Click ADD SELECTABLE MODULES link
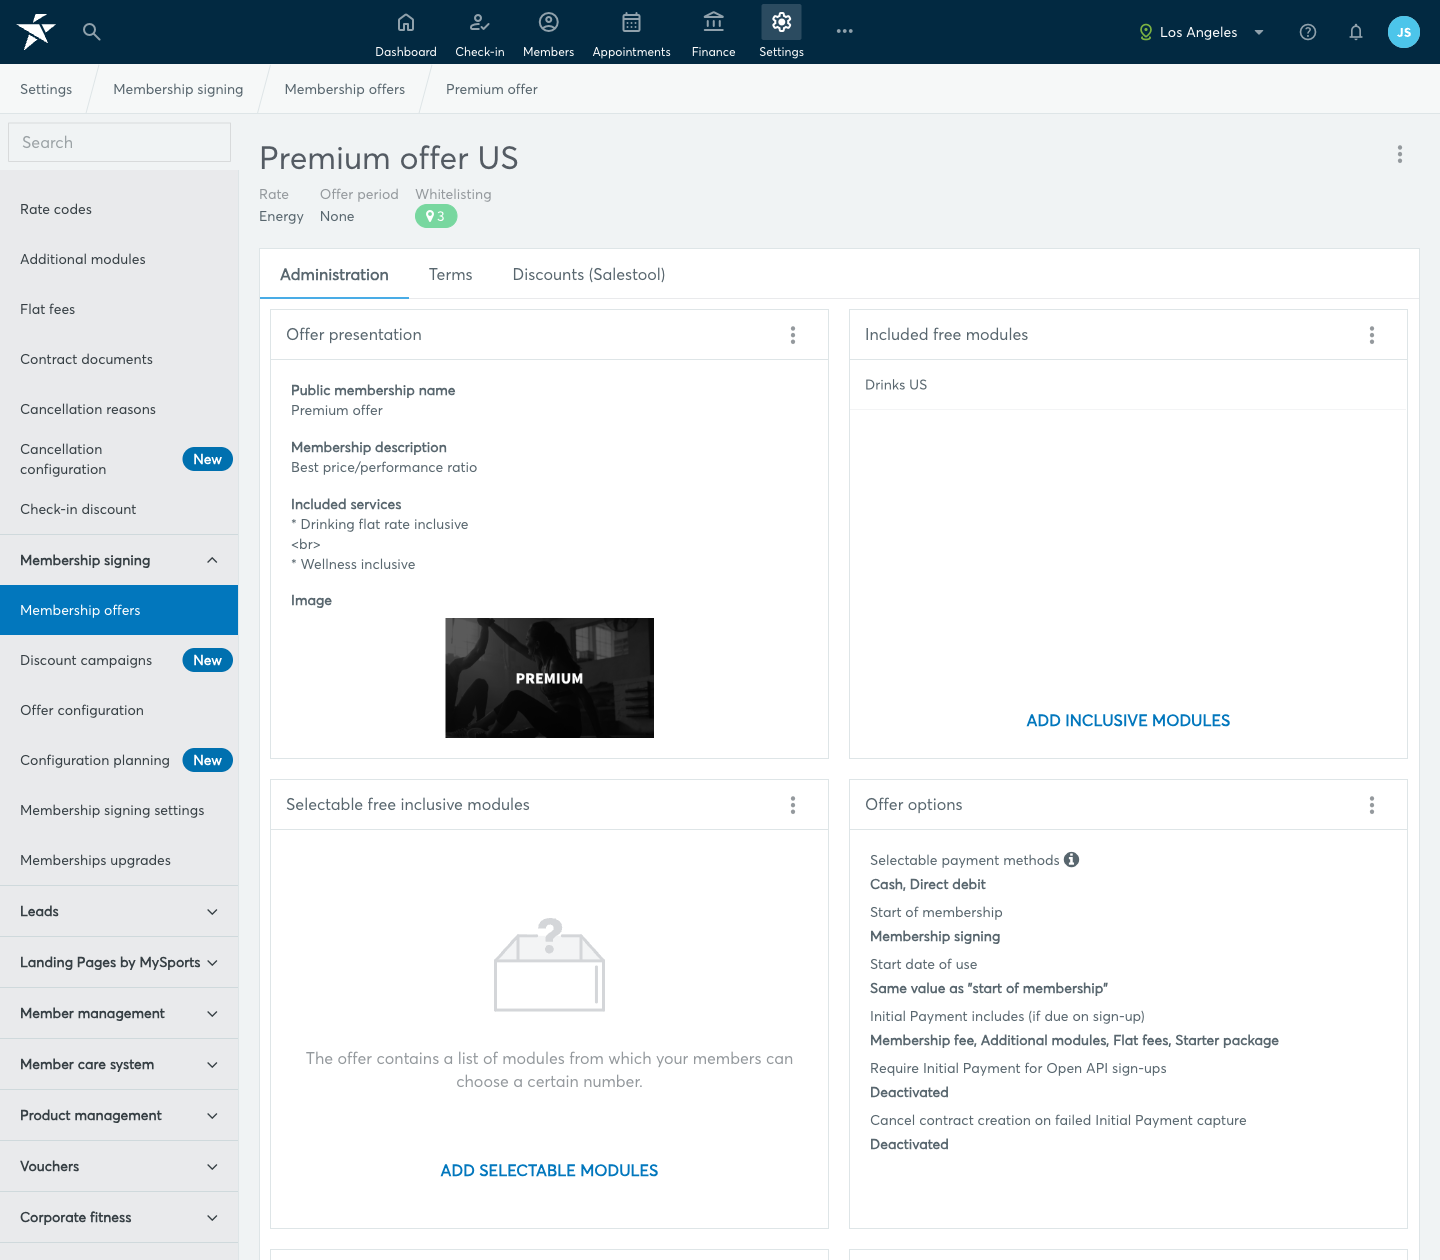Image resolution: width=1440 pixels, height=1260 pixels. (x=549, y=1170)
